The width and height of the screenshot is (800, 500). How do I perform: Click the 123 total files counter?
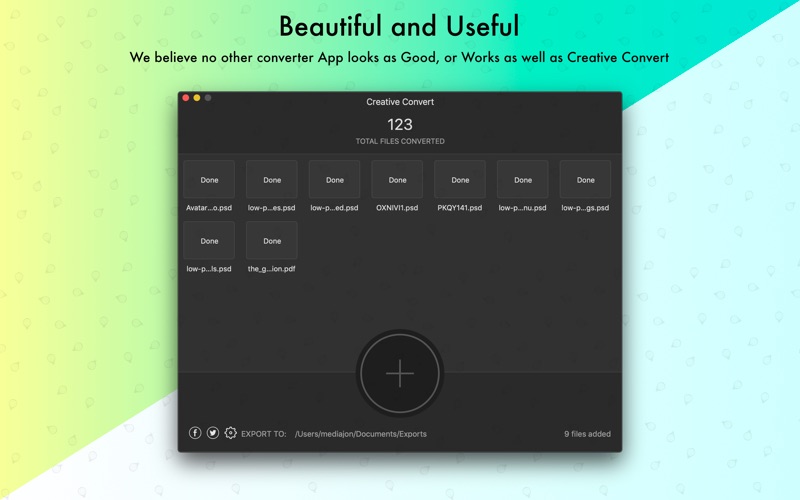point(399,124)
